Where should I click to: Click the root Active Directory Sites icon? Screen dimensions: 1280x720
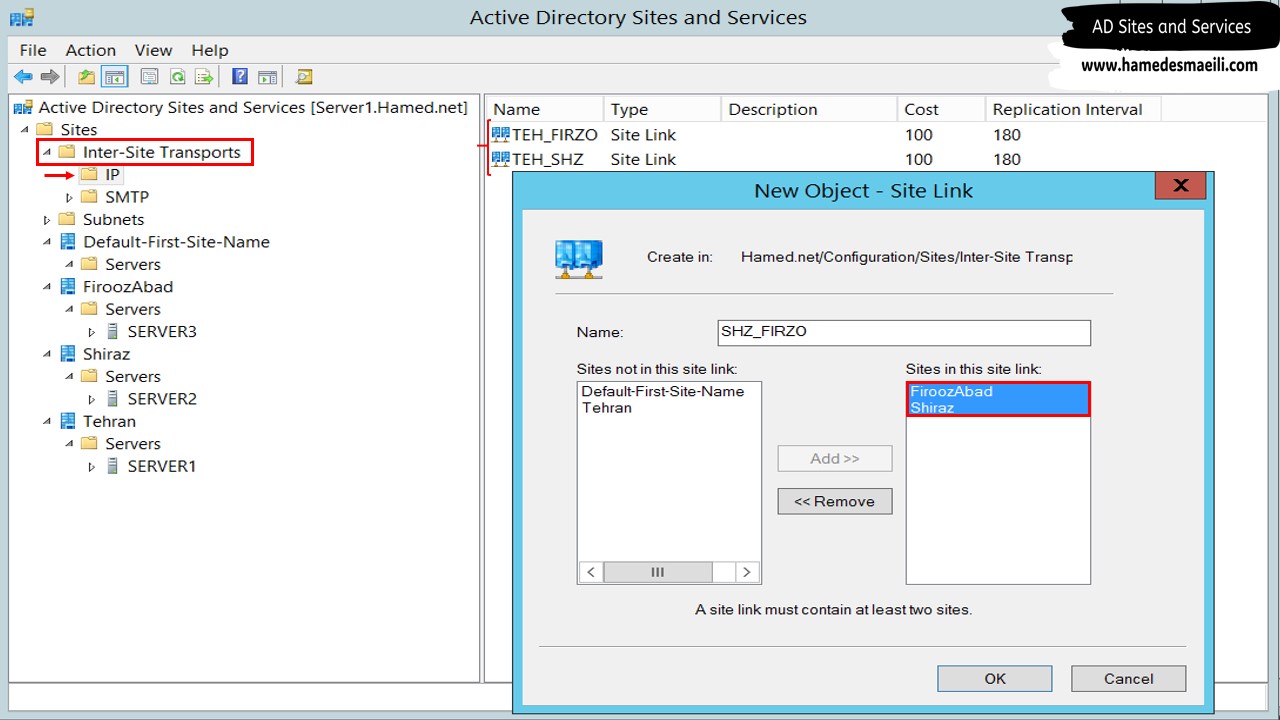(23, 108)
